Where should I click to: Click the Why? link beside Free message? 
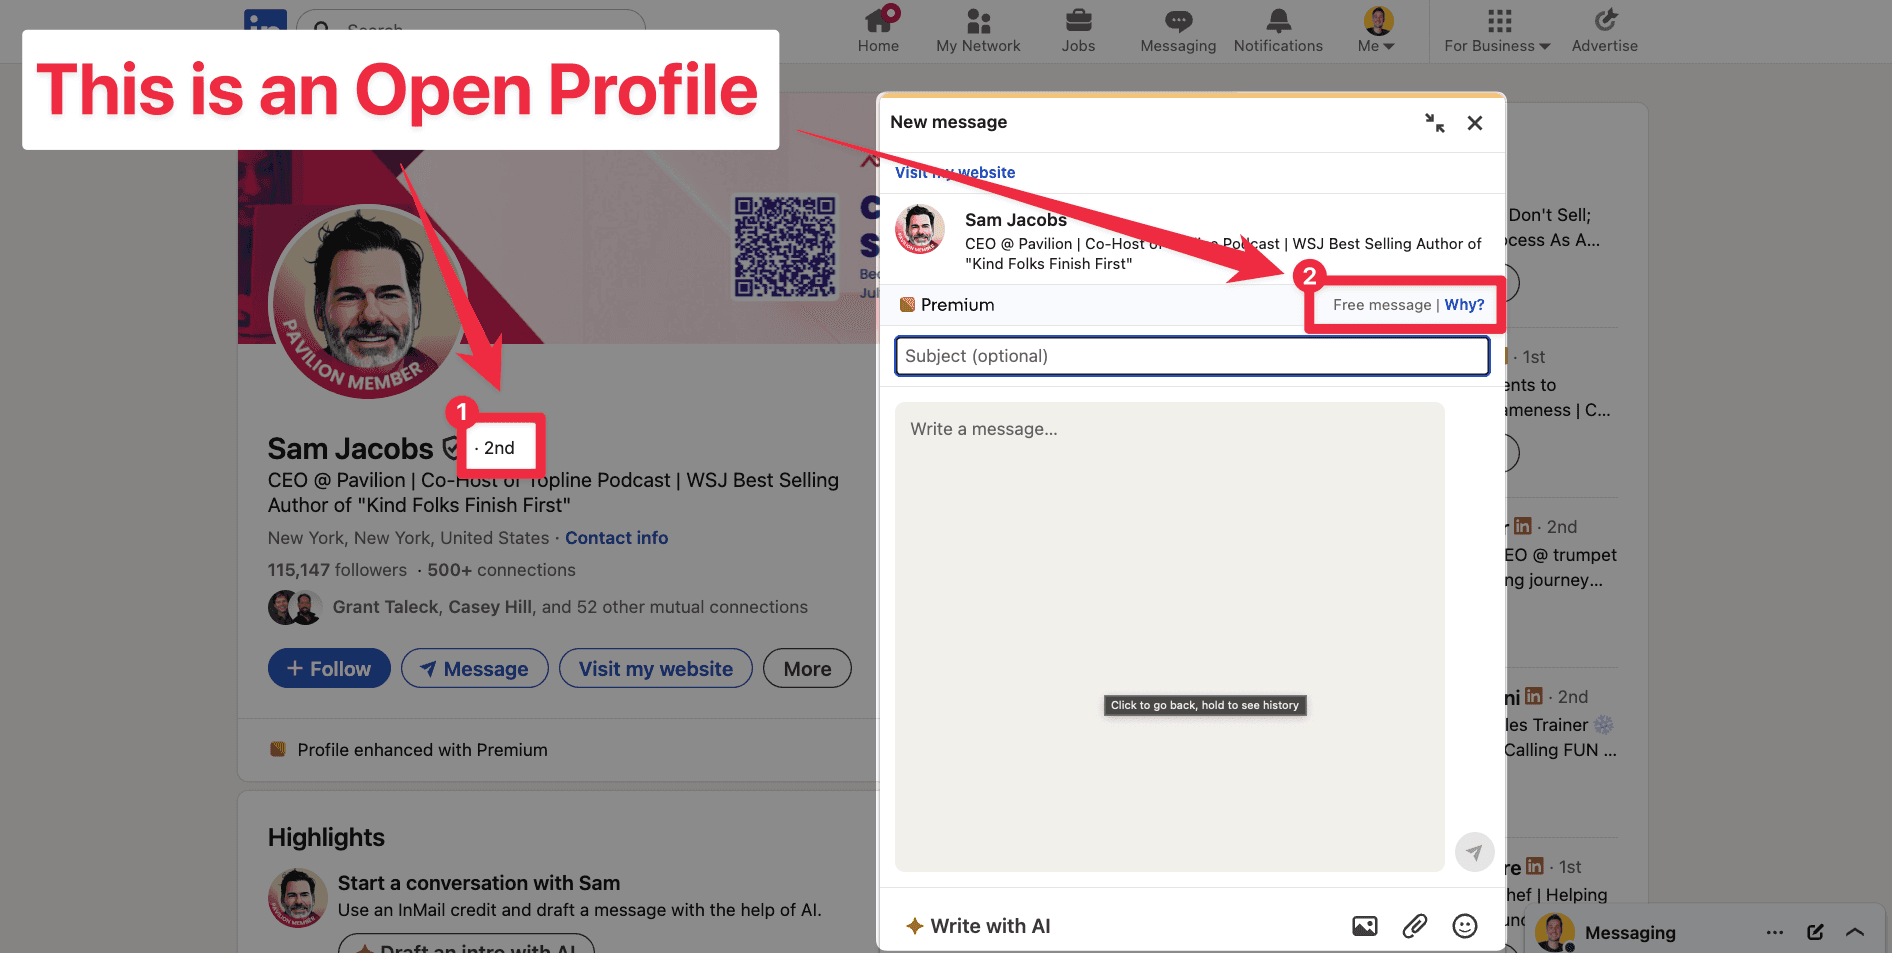pyautogui.click(x=1464, y=305)
